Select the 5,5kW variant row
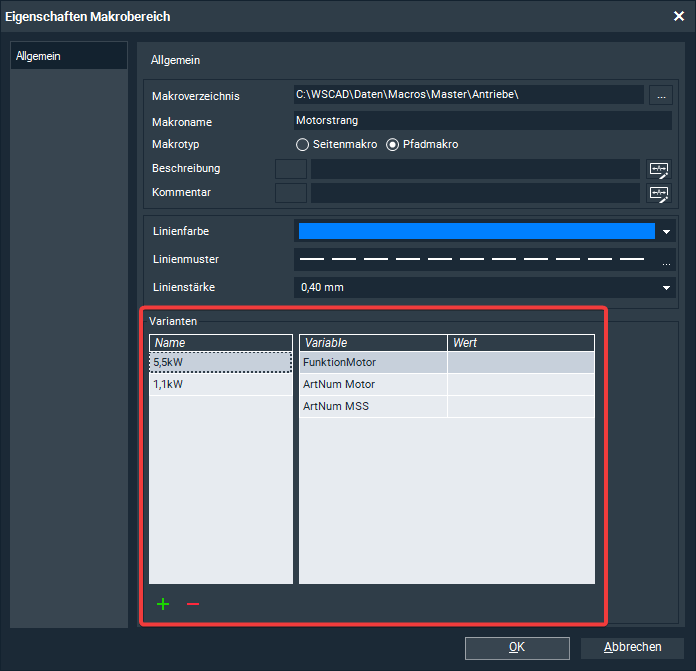Image resolution: width=696 pixels, height=671 pixels. pyautogui.click(x=220, y=362)
